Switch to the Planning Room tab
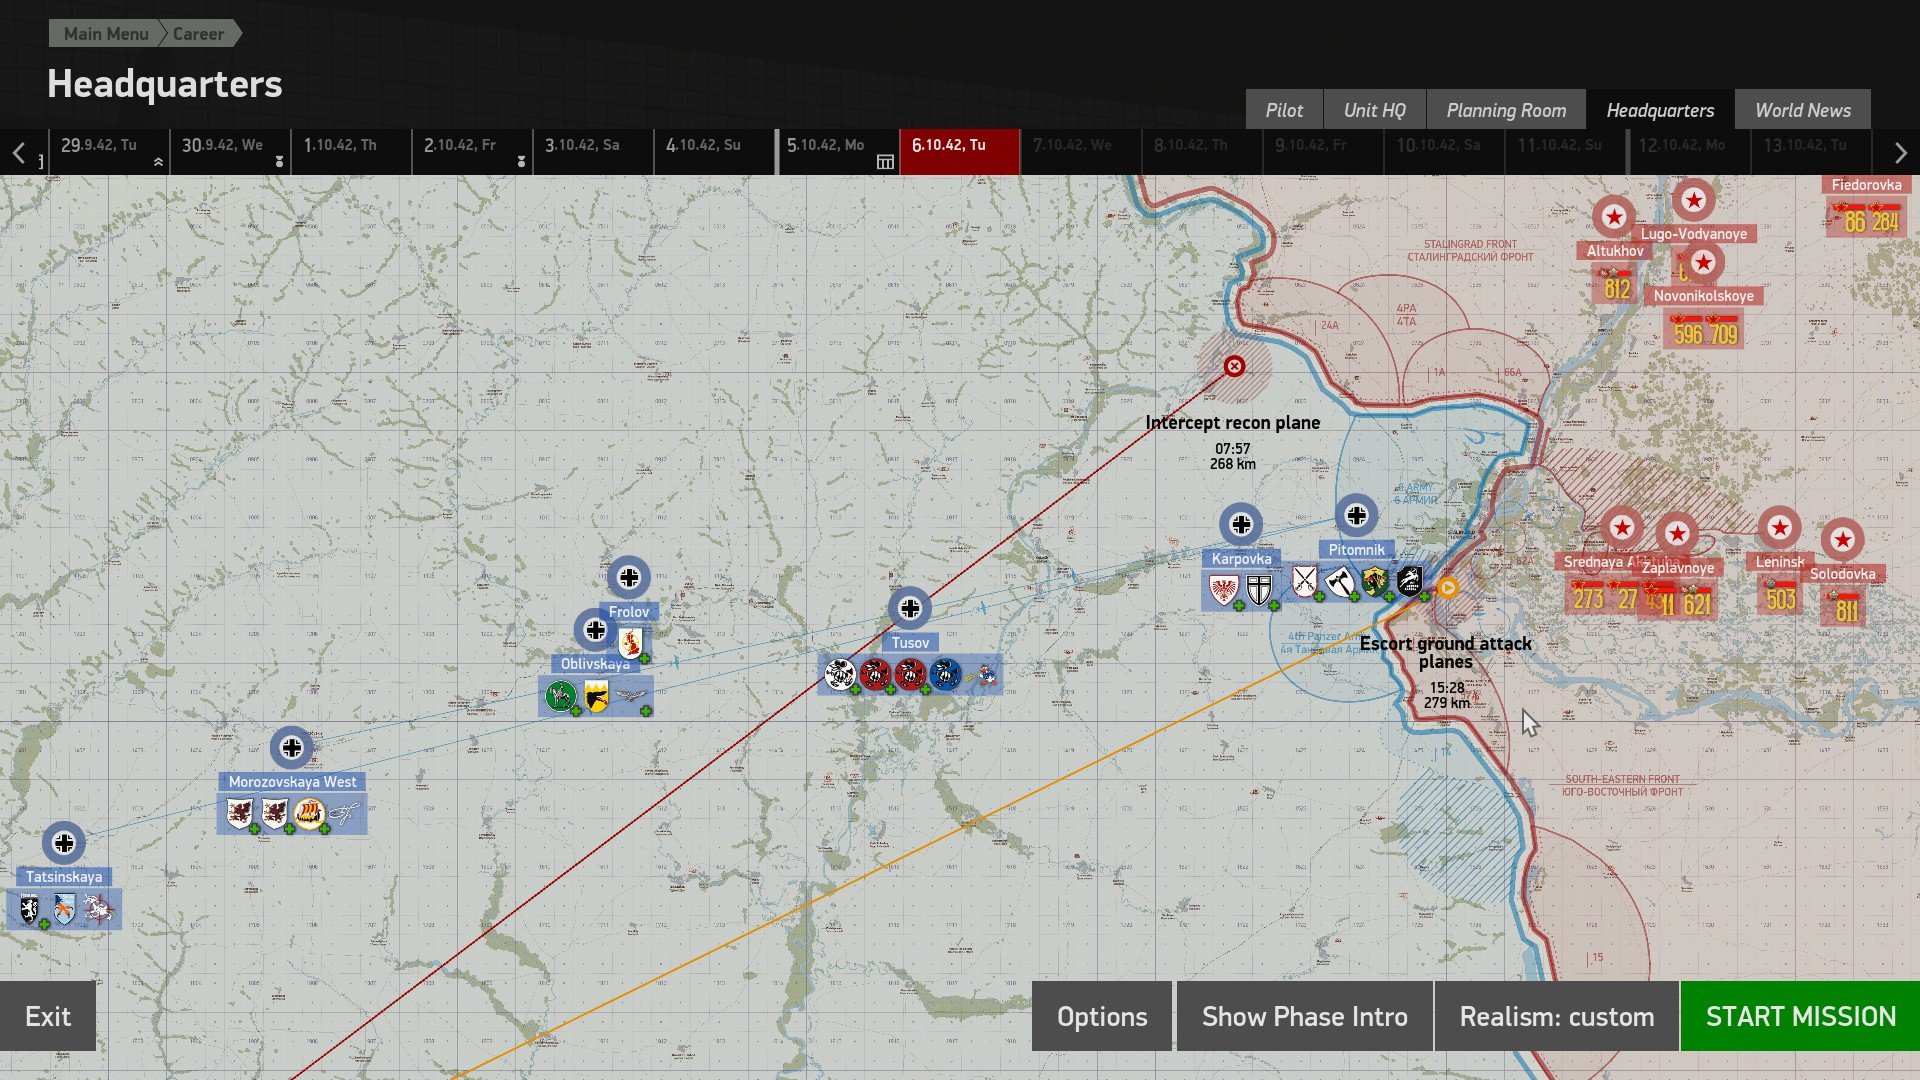 point(1506,110)
